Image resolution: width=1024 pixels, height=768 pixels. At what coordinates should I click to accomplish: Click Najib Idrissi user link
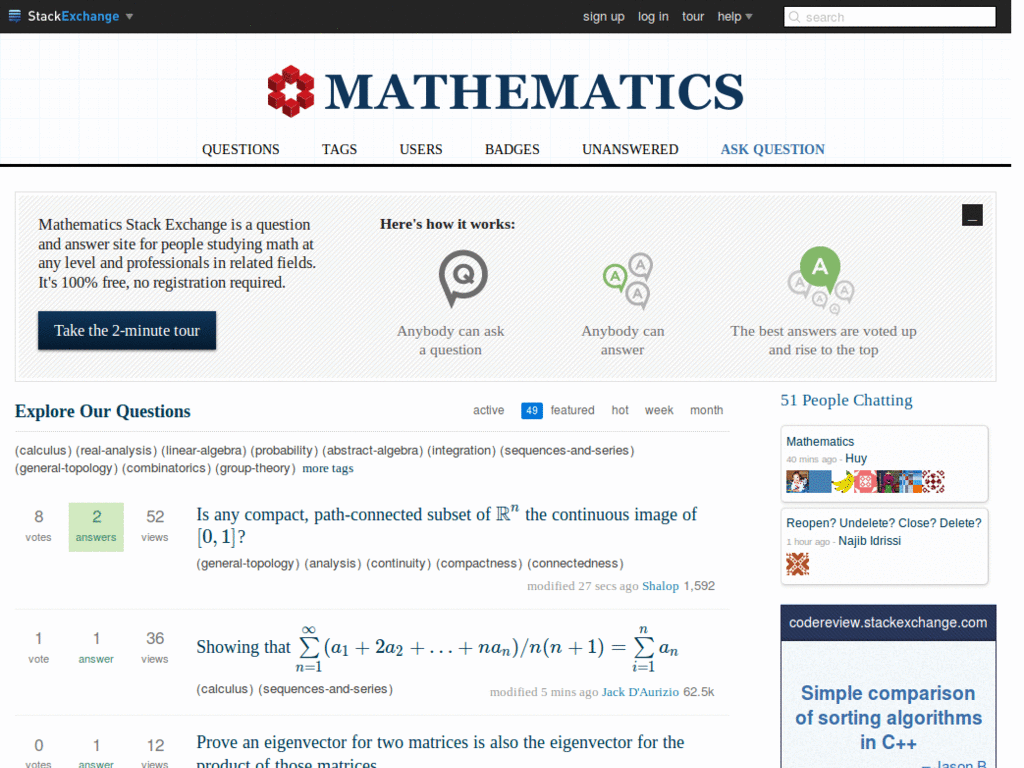pos(869,541)
